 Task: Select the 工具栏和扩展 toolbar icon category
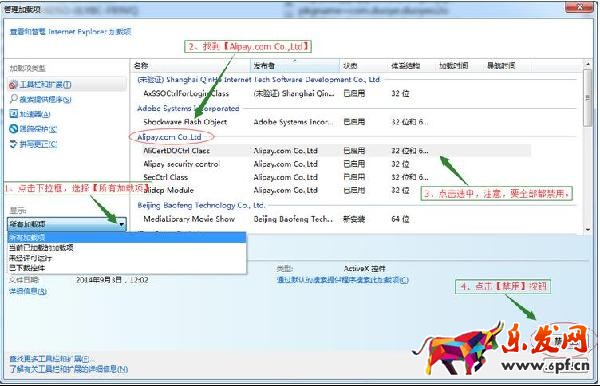pos(14,85)
